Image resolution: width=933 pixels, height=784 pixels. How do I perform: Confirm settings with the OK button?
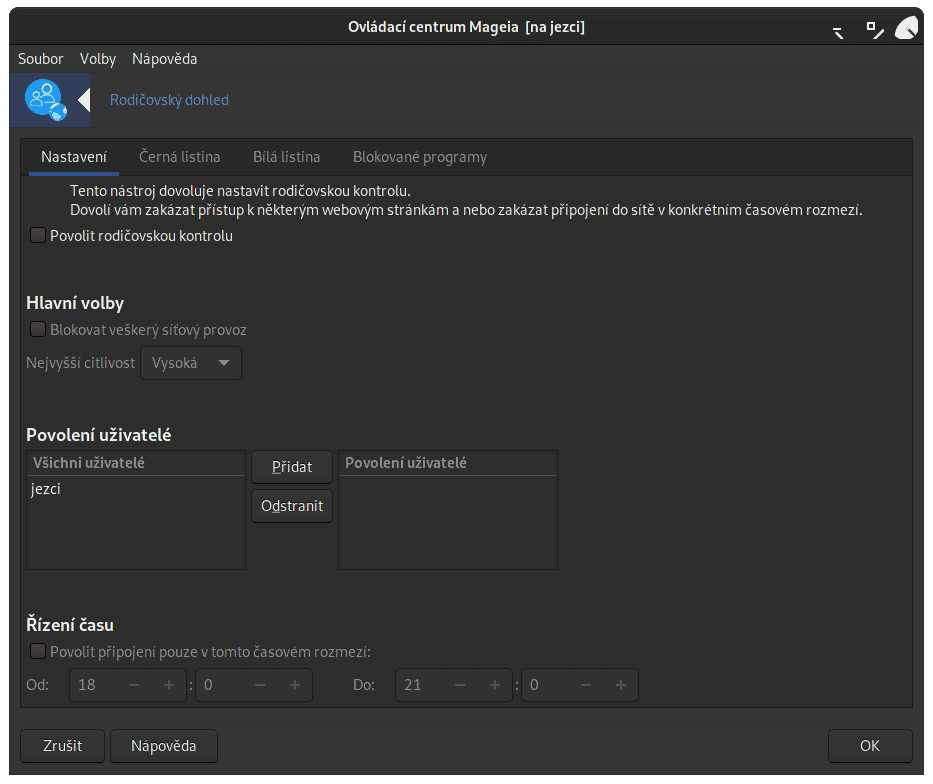pyautogui.click(x=869, y=746)
